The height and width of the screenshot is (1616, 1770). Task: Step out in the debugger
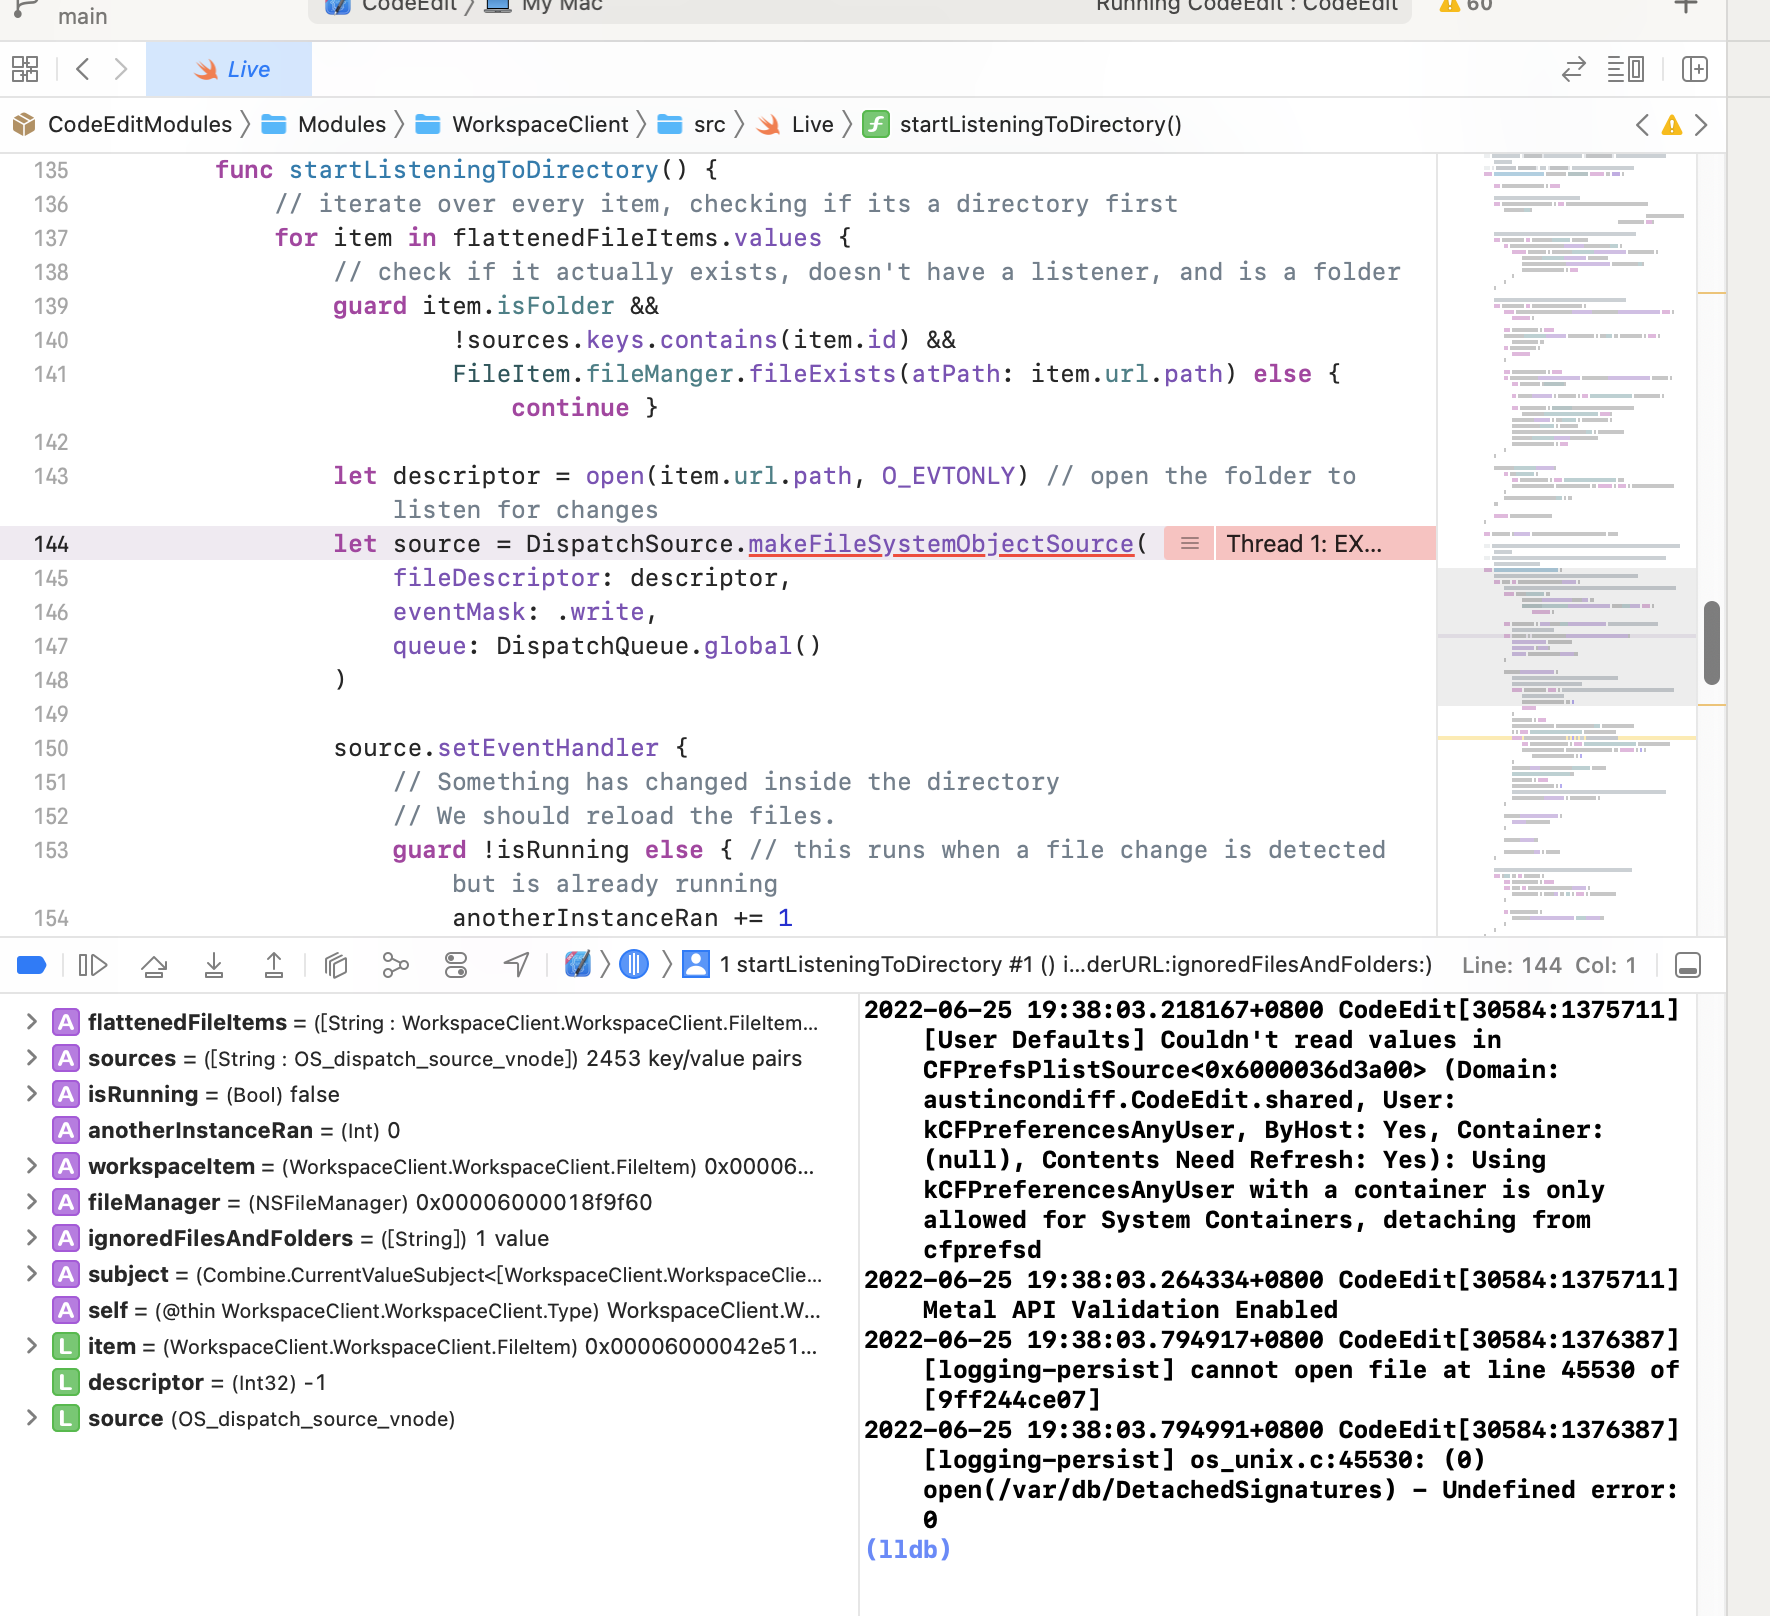274,965
